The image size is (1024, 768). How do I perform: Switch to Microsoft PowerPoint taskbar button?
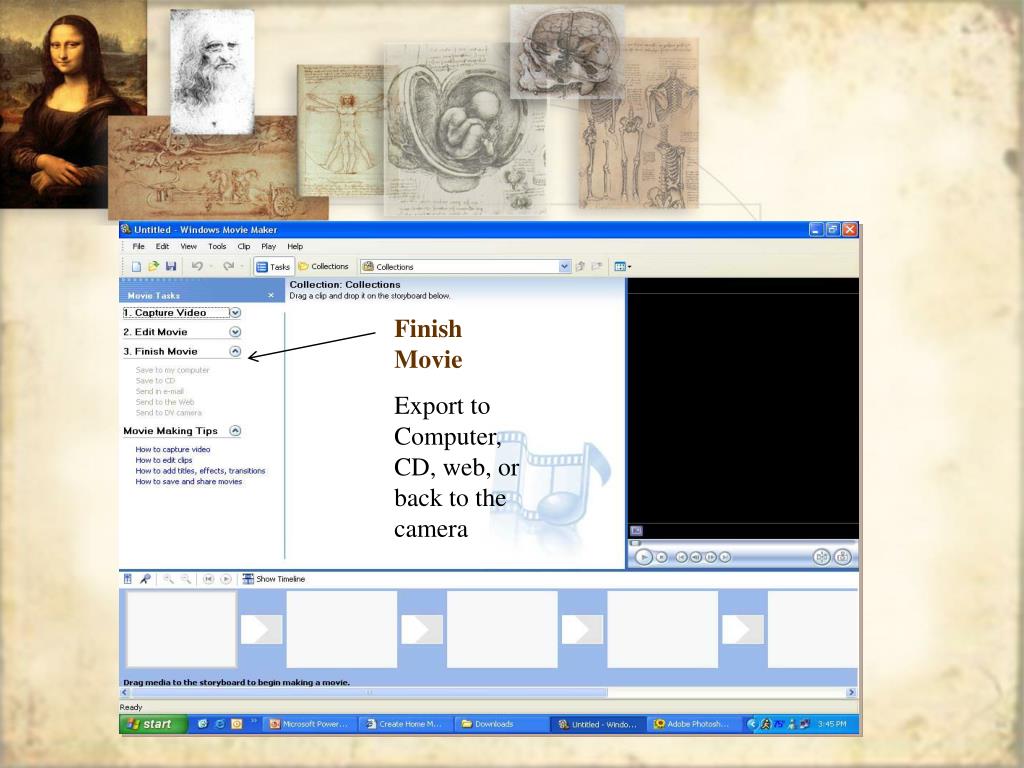point(309,724)
